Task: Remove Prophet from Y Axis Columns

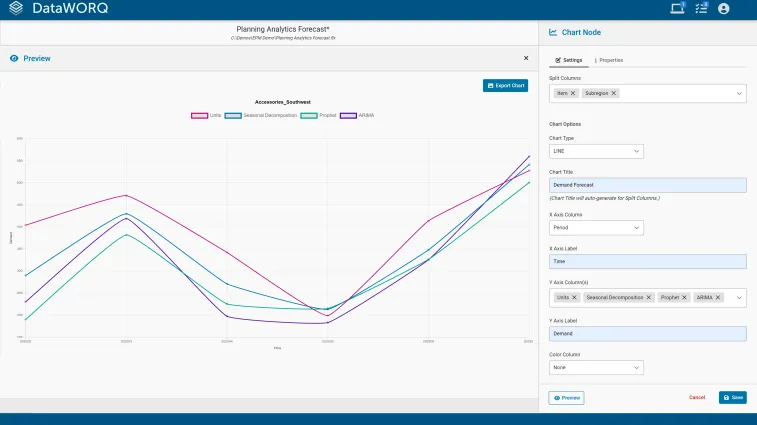Action: [684, 298]
